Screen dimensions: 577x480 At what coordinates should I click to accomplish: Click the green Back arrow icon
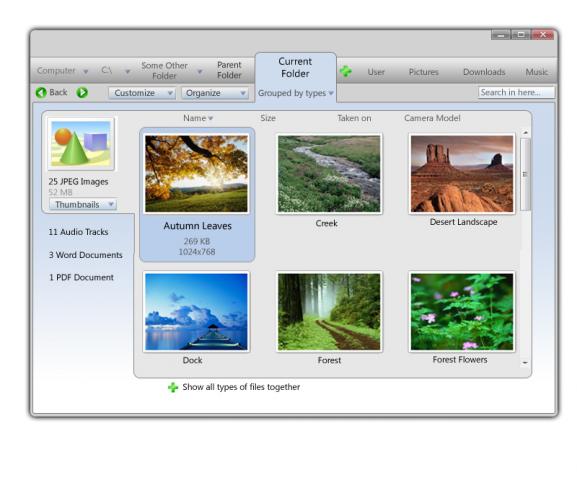(x=41, y=92)
